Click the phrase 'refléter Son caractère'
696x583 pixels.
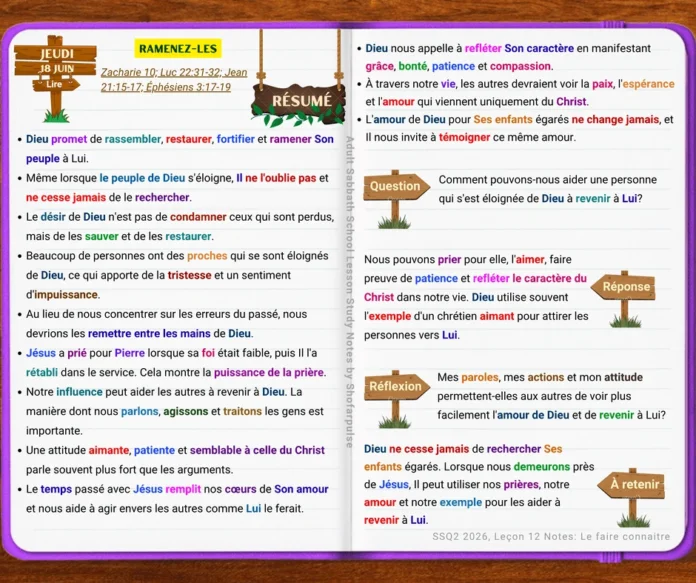coord(519,48)
